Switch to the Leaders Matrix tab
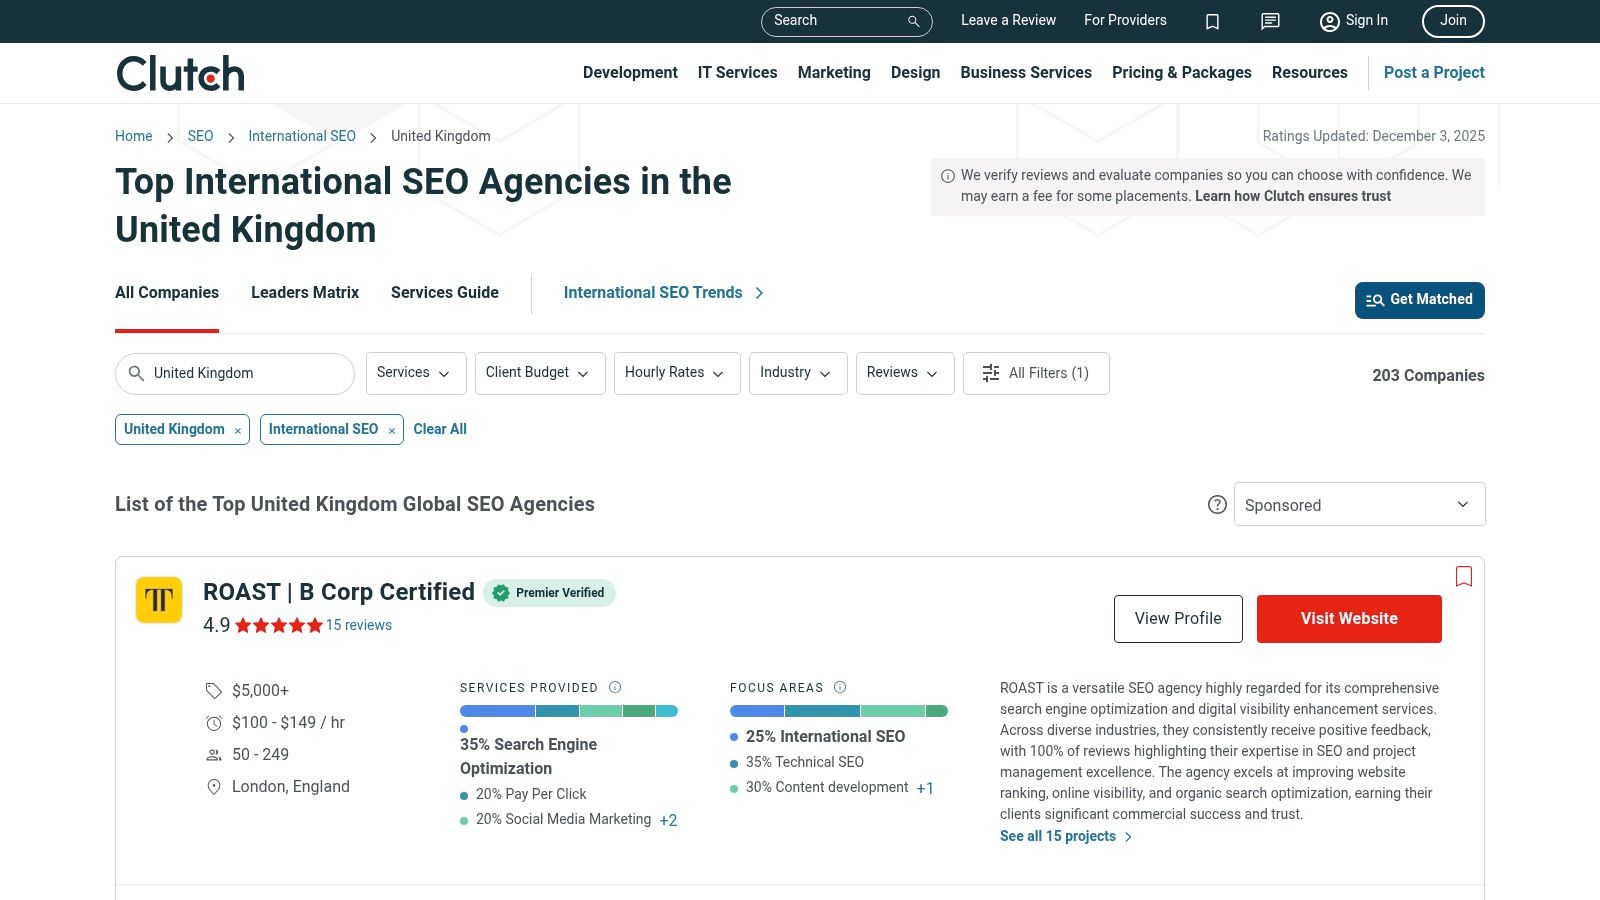 305,292
